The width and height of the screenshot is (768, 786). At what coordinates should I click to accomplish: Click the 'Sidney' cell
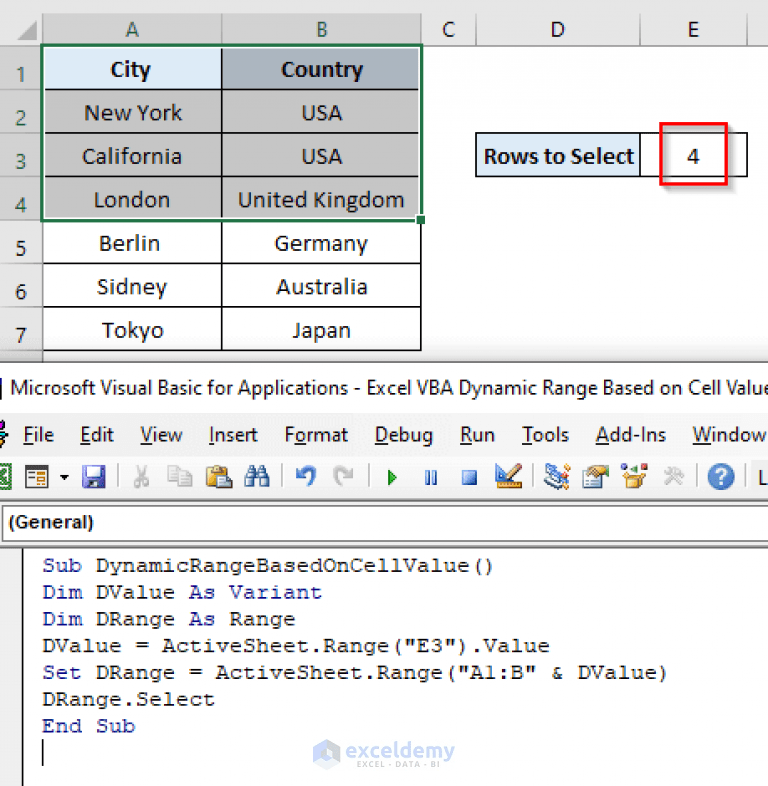(x=132, y=286)
